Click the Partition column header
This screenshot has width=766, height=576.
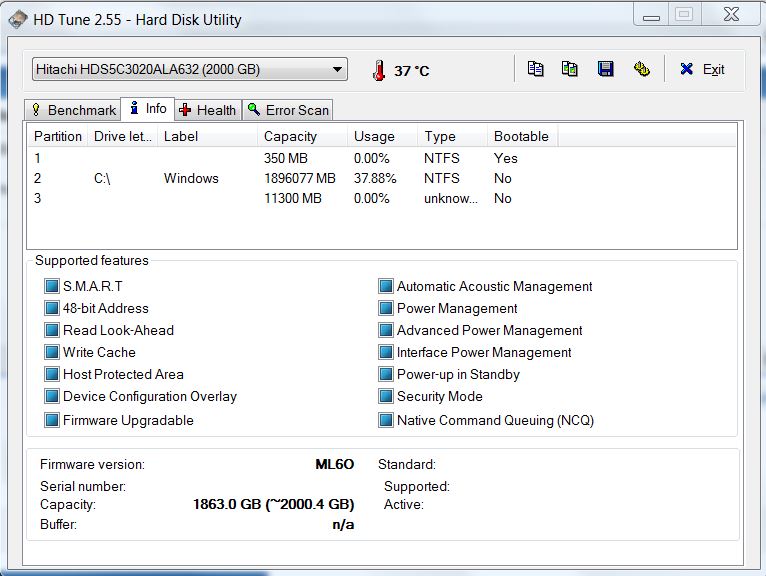pos(58,136)
